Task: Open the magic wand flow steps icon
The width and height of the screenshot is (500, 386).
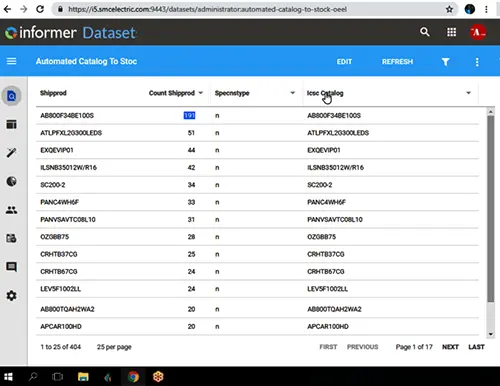Action: [12, 153]
